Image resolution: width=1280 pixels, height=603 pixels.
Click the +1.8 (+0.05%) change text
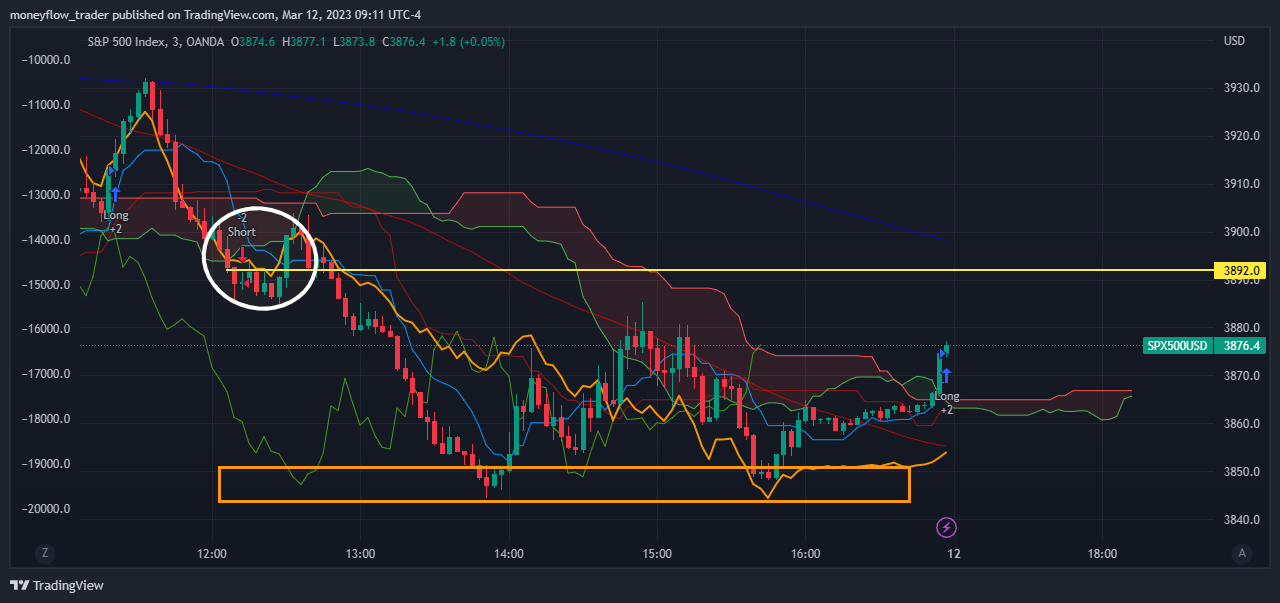pyautogui.click(x=469, y=42)
